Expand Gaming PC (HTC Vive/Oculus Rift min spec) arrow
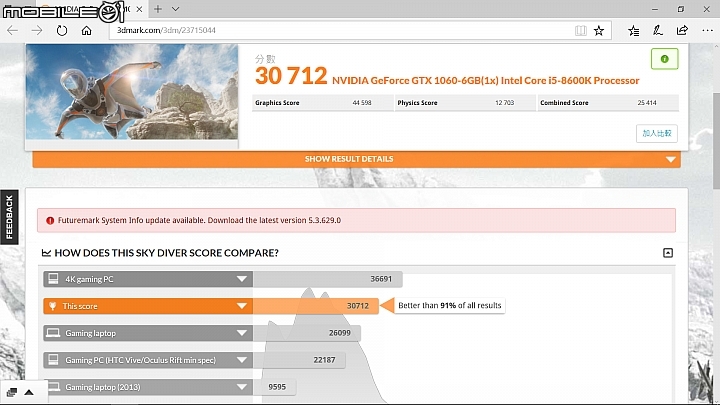The width and height of the screenshot is (720, 405). click(242, 360)
